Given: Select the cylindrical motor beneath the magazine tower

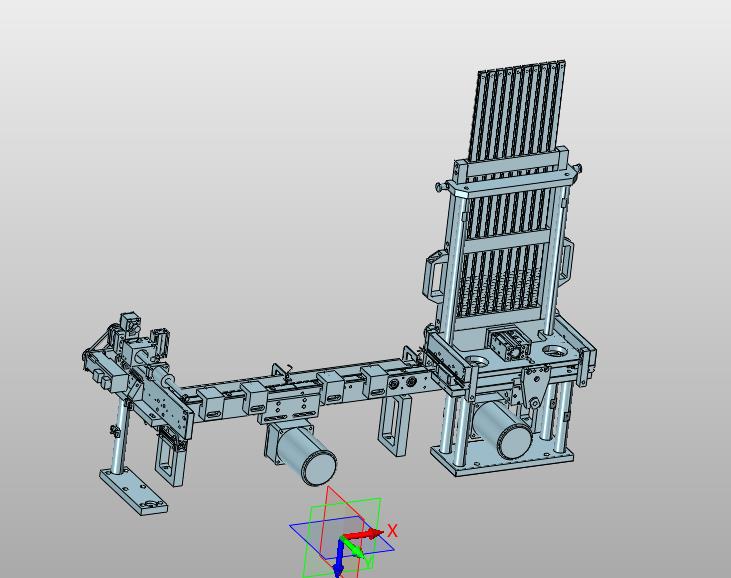Looking at the screenshot, I should (503, 432).
